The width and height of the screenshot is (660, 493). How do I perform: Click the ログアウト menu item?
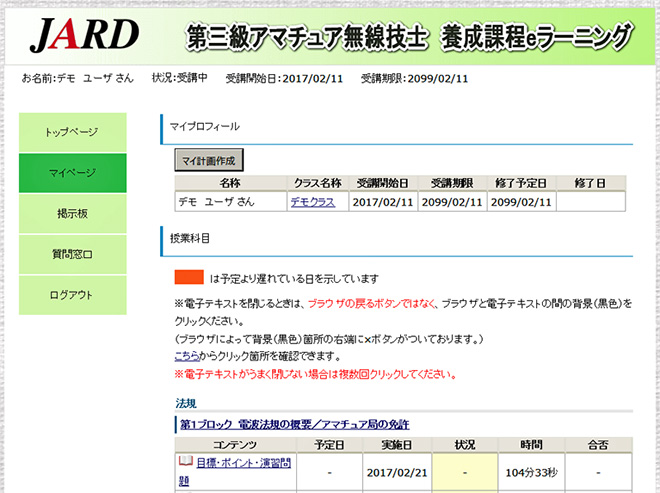click(72, 295)
